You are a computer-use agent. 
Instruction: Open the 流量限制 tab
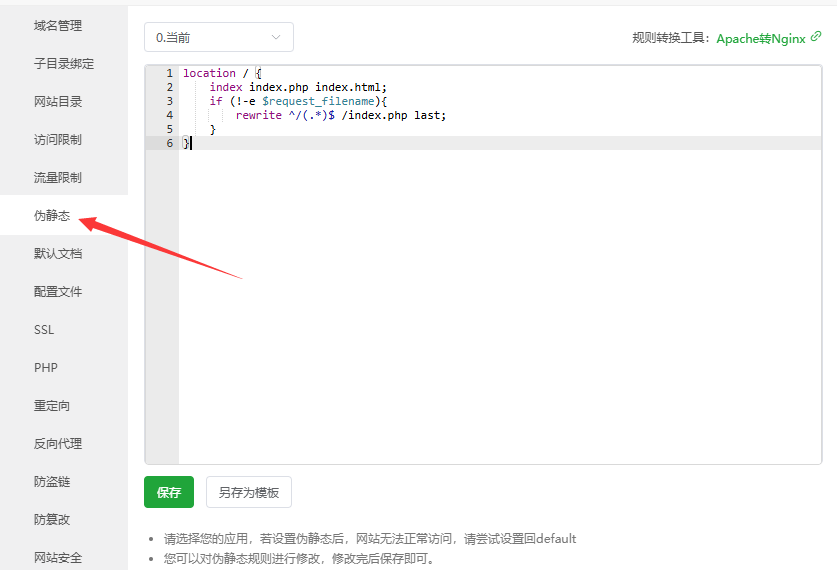point(58,178)
